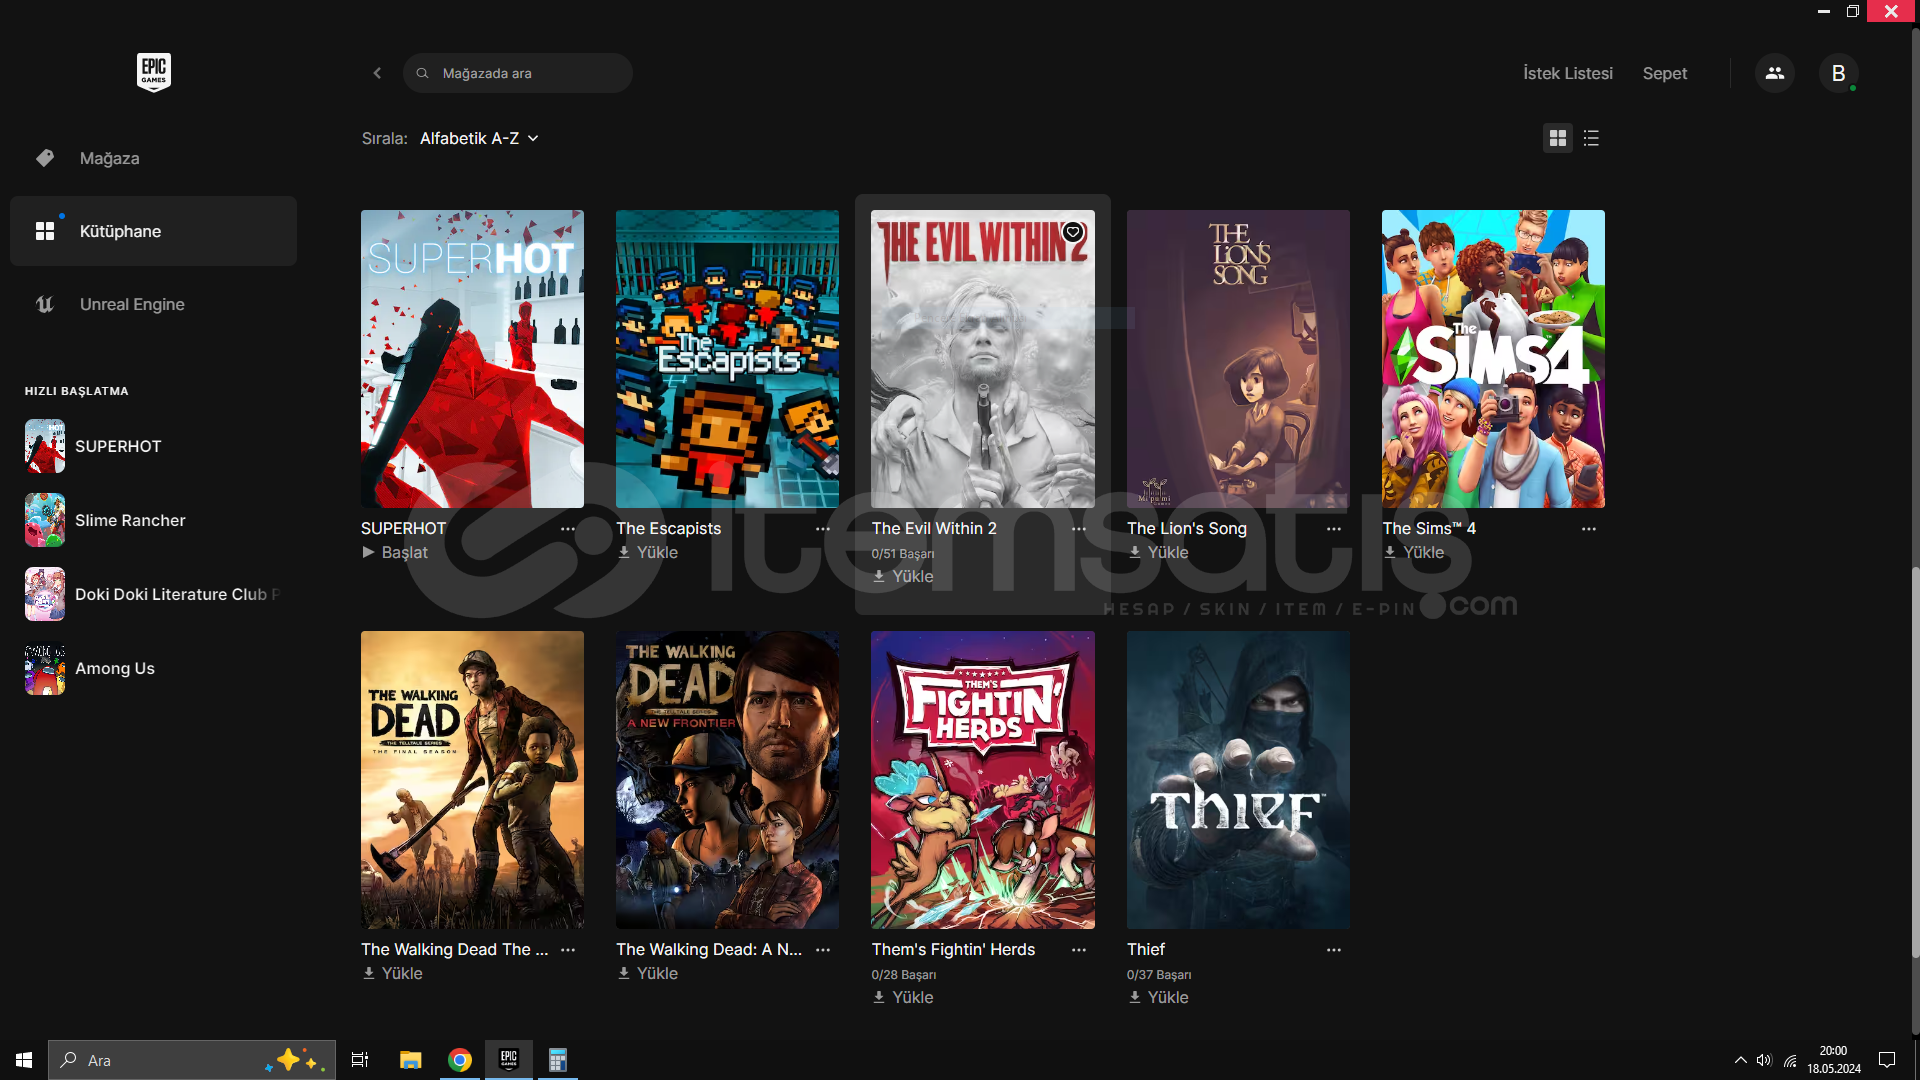Launch Among Us from quick launch
The height and width of the screenshot is (1080, 1920).
(x=153, y=668)
